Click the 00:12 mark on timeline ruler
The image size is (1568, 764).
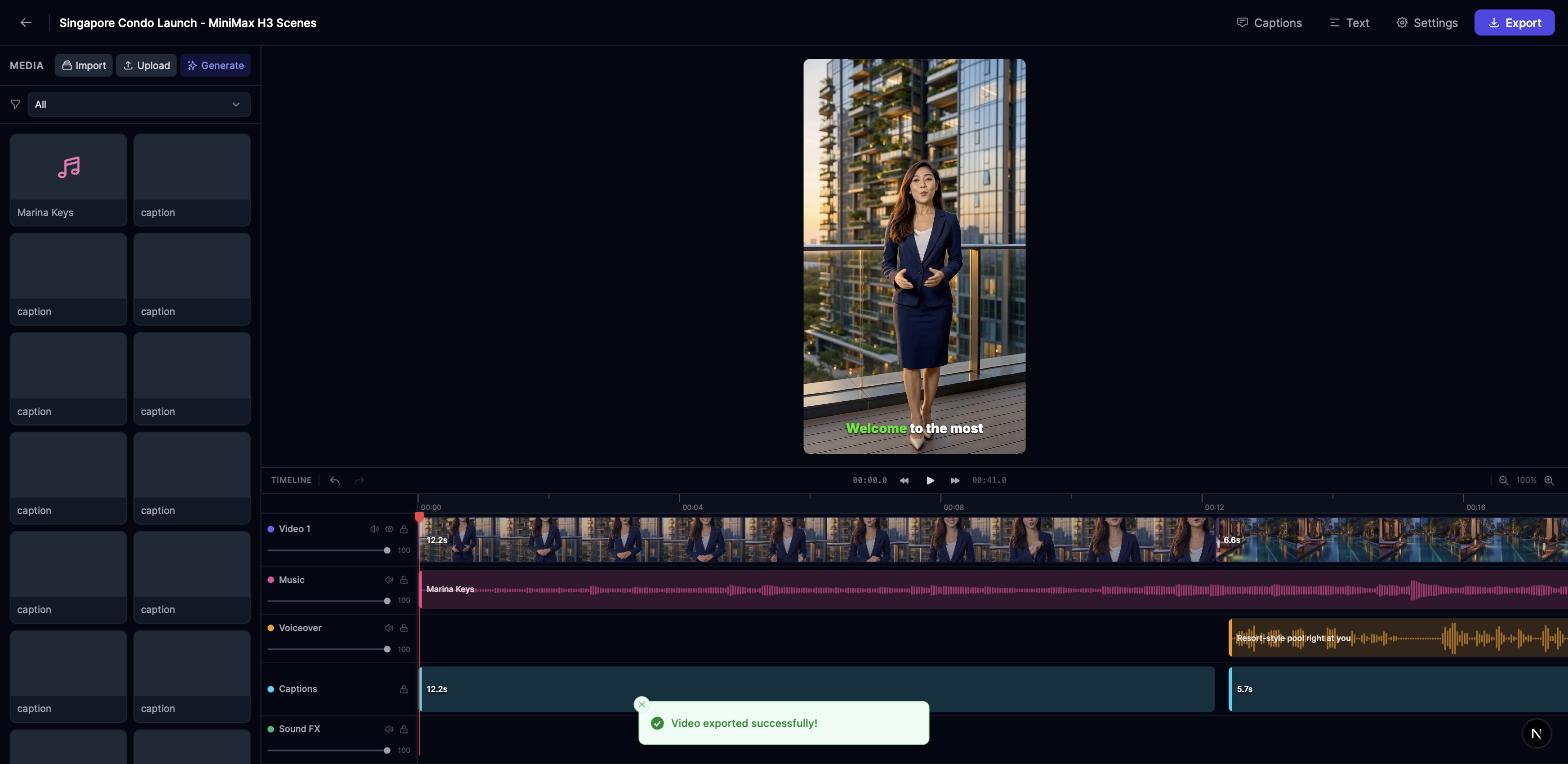tap(1214, 507)
